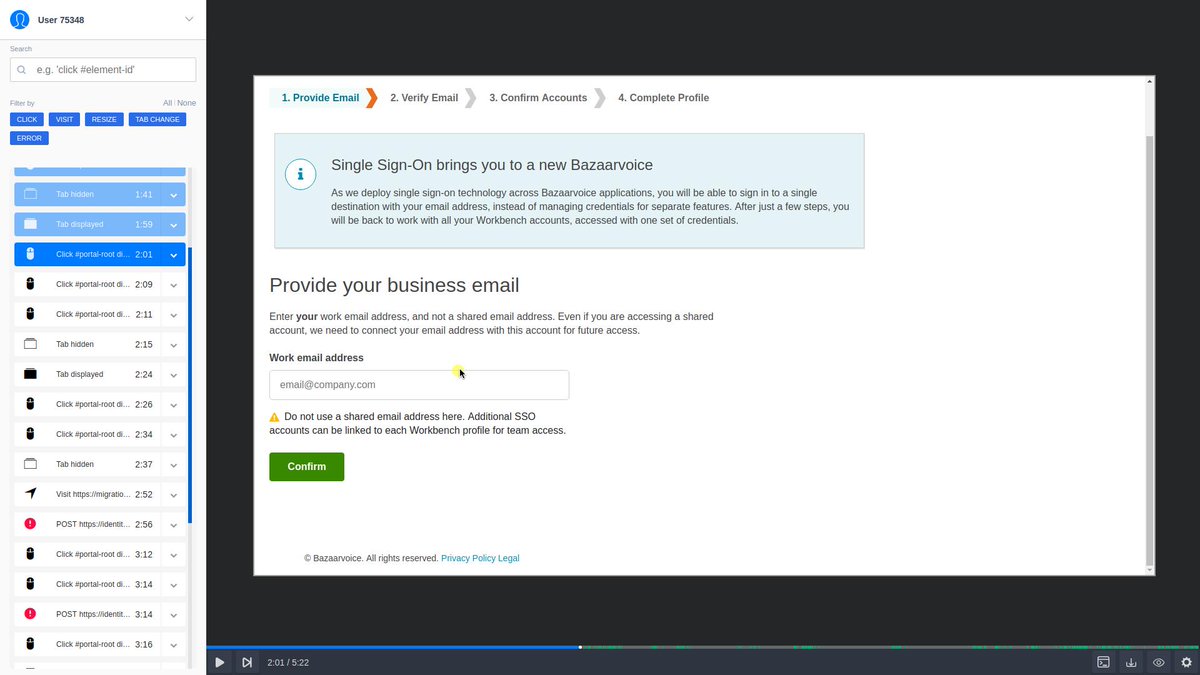Skip to next event button
This screenshot has width=1200, height=675.
(x=246, y=662)
